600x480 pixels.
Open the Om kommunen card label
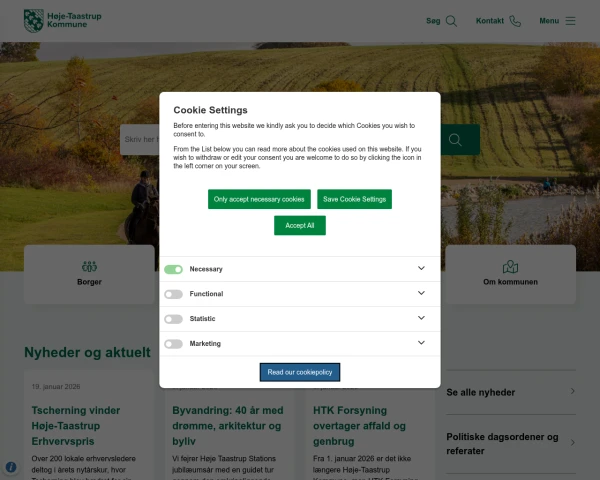pyautogui.click(x=510, y=282)
